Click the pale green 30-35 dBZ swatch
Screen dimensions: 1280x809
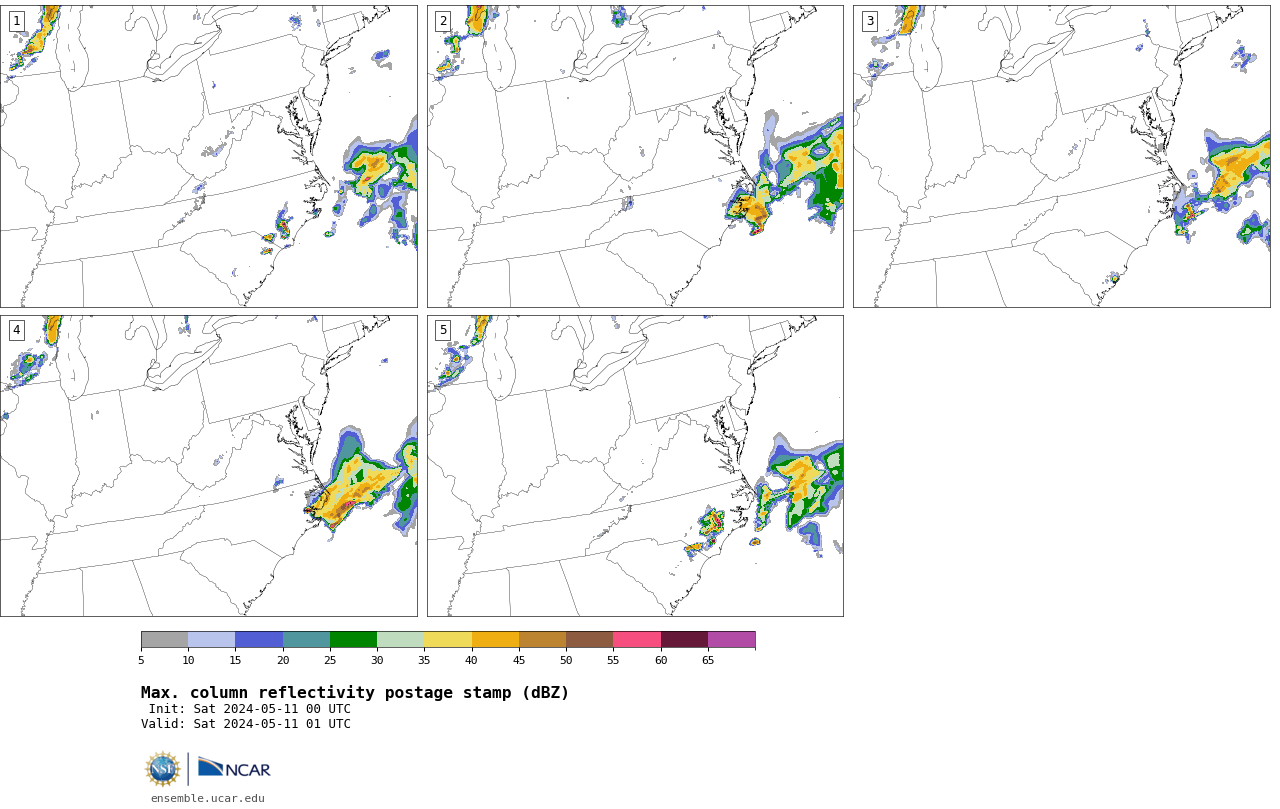pyautogui.click(x=400, y=640)
